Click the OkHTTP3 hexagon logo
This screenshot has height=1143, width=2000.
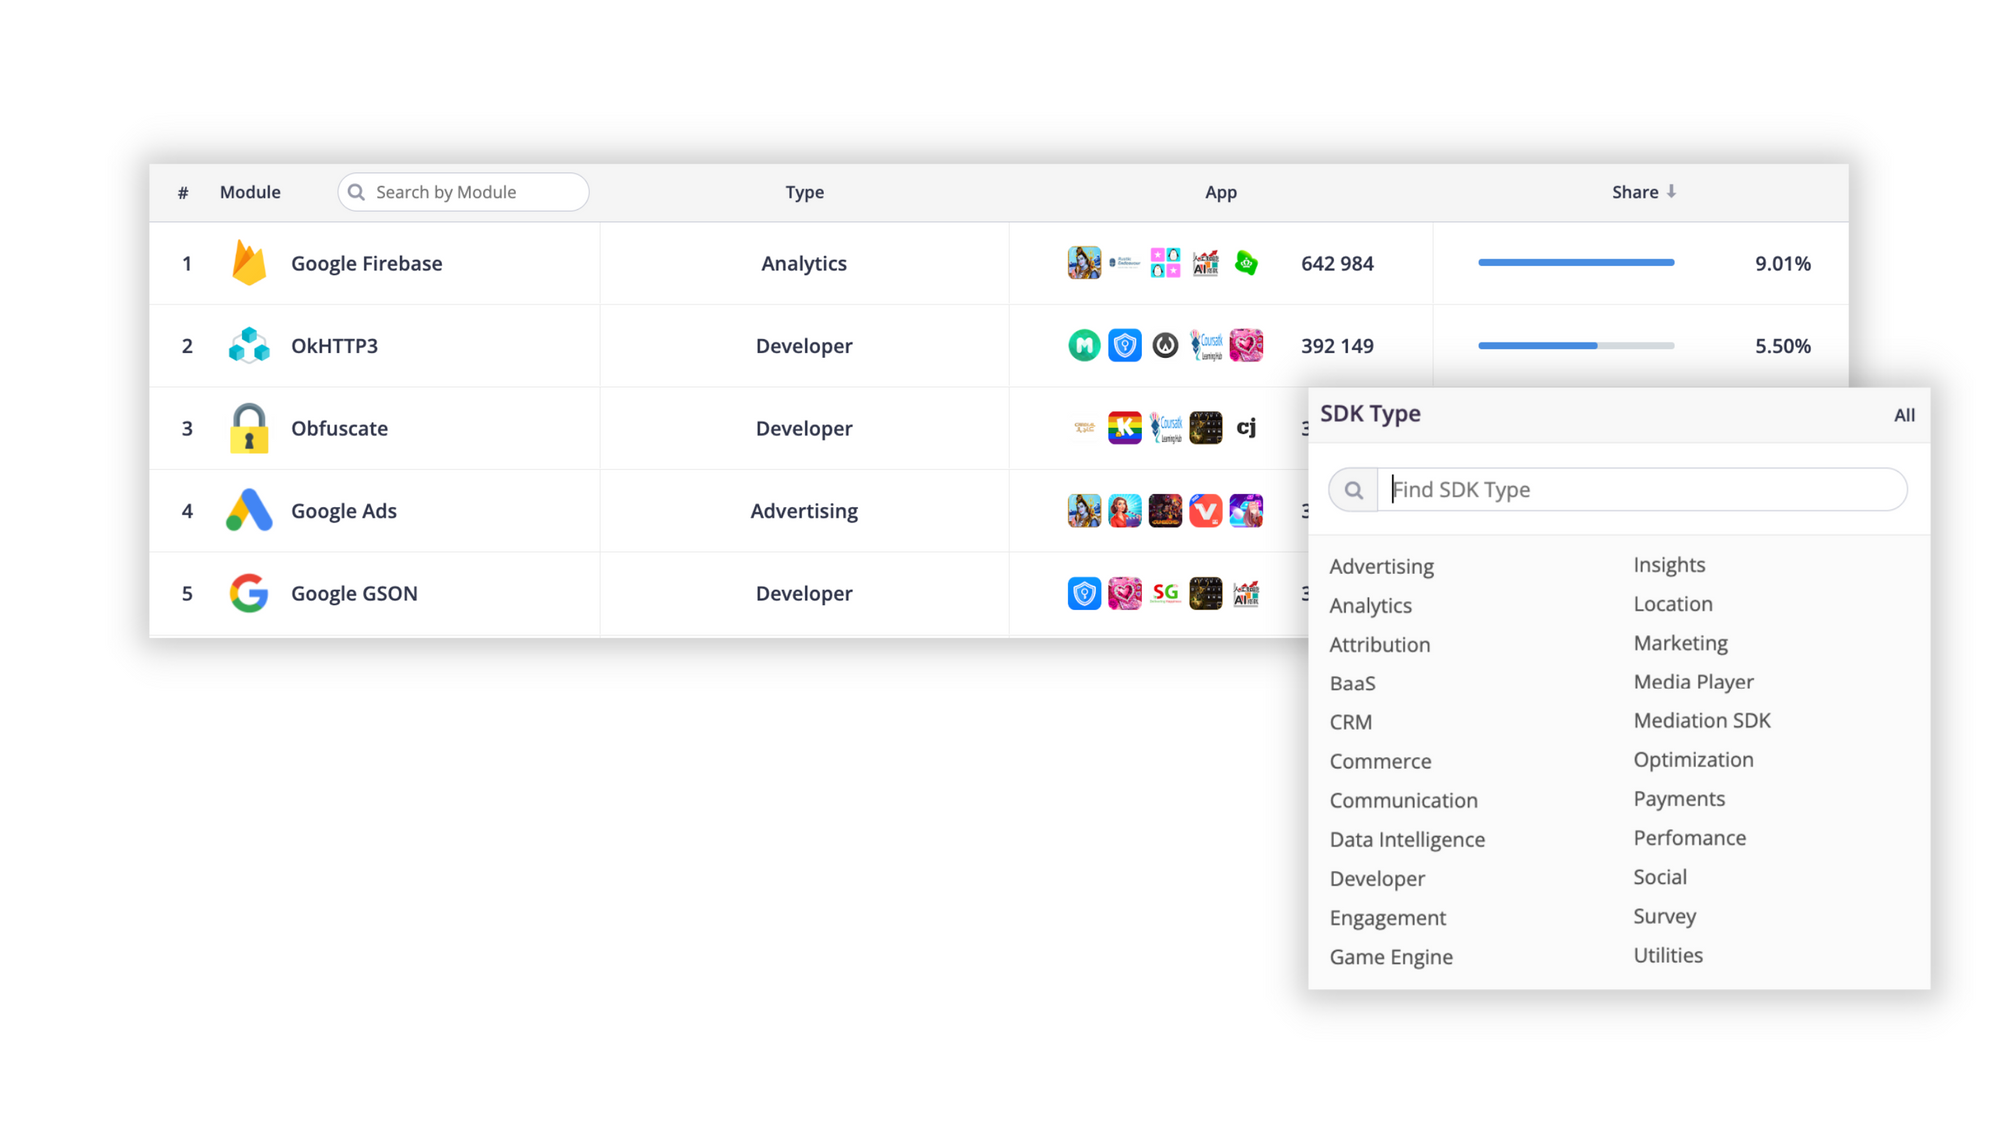coord(249,346)
